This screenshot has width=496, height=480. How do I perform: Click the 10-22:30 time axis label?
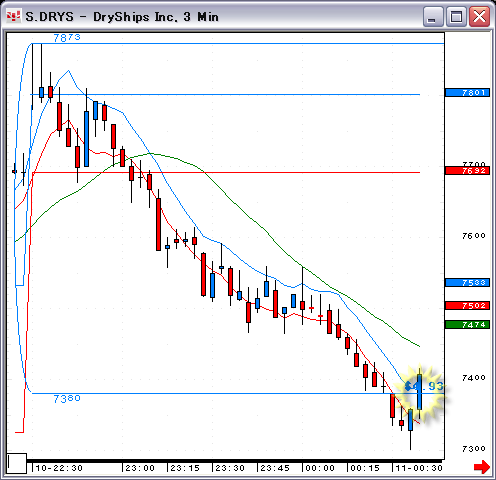59,468
